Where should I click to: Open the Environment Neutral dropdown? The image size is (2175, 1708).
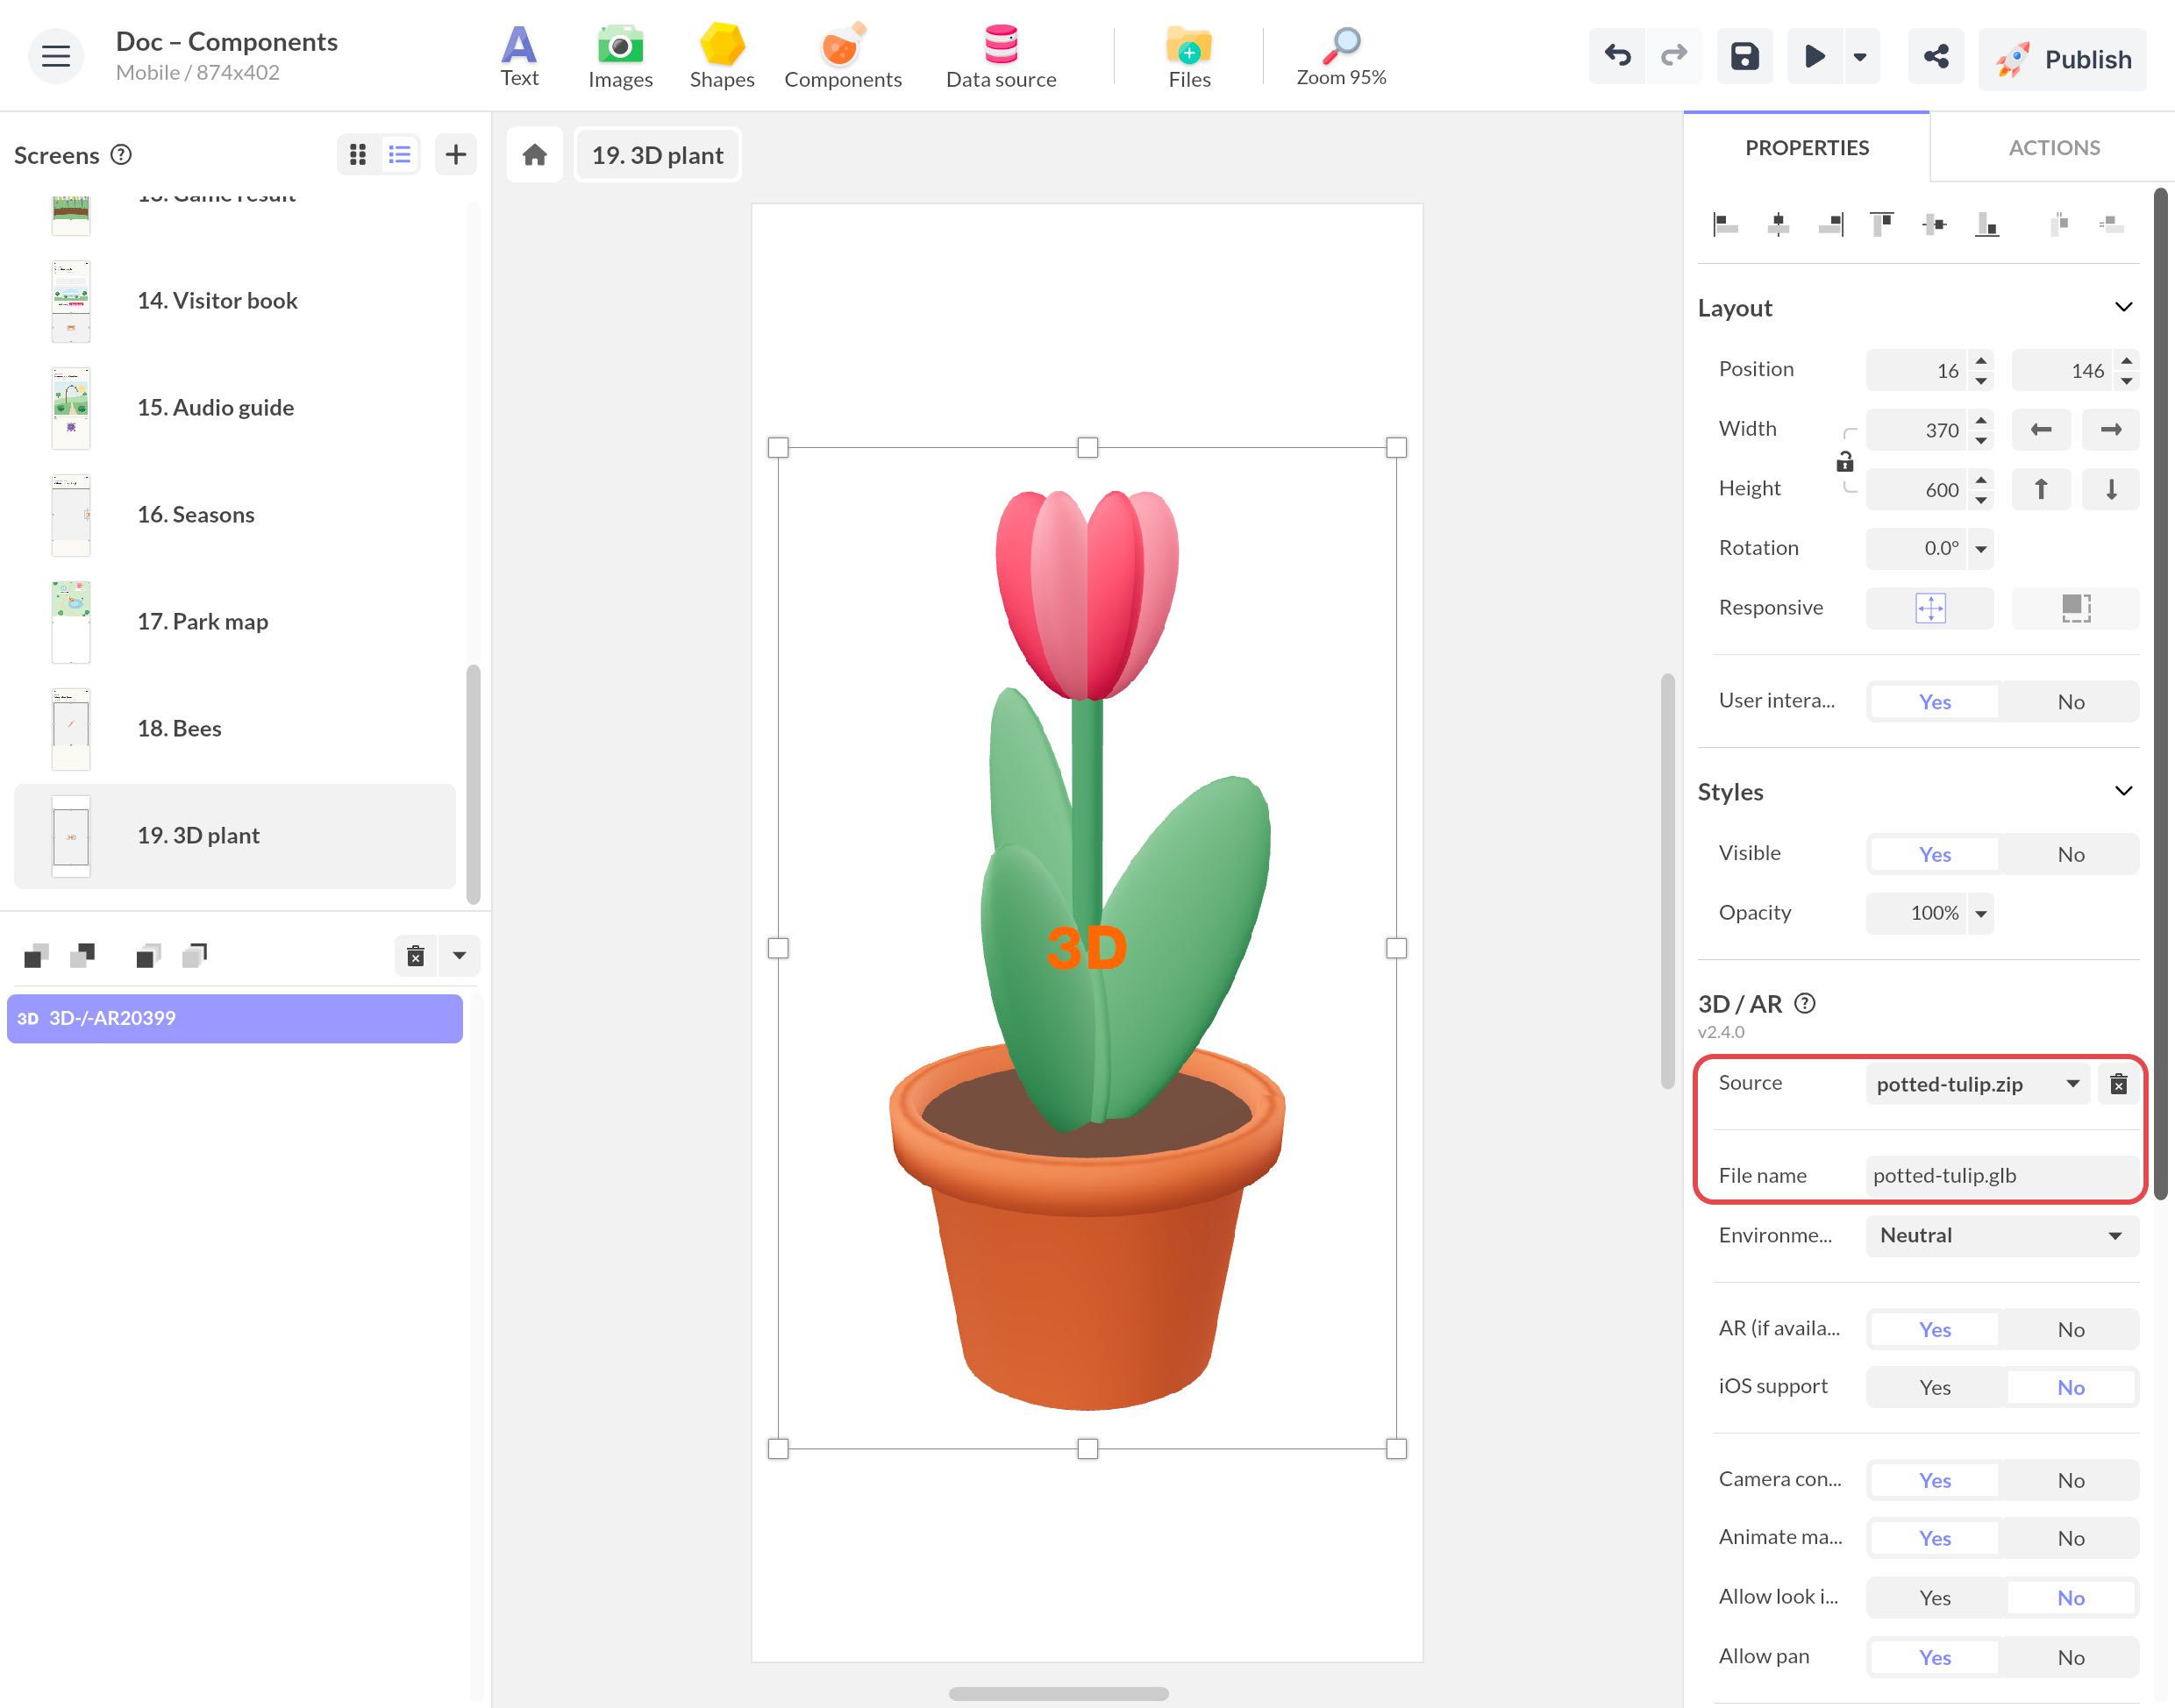click(x=2002, y=1236)
